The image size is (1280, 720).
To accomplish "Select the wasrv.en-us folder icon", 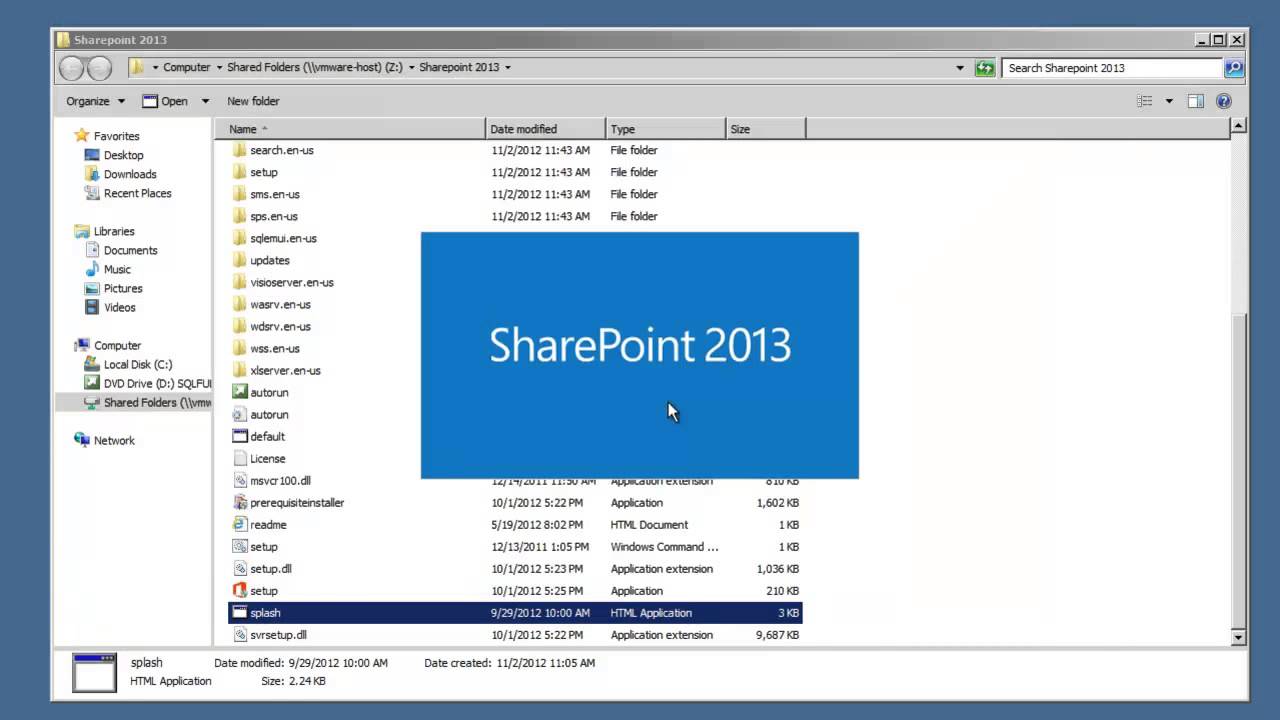I will 239,304.
